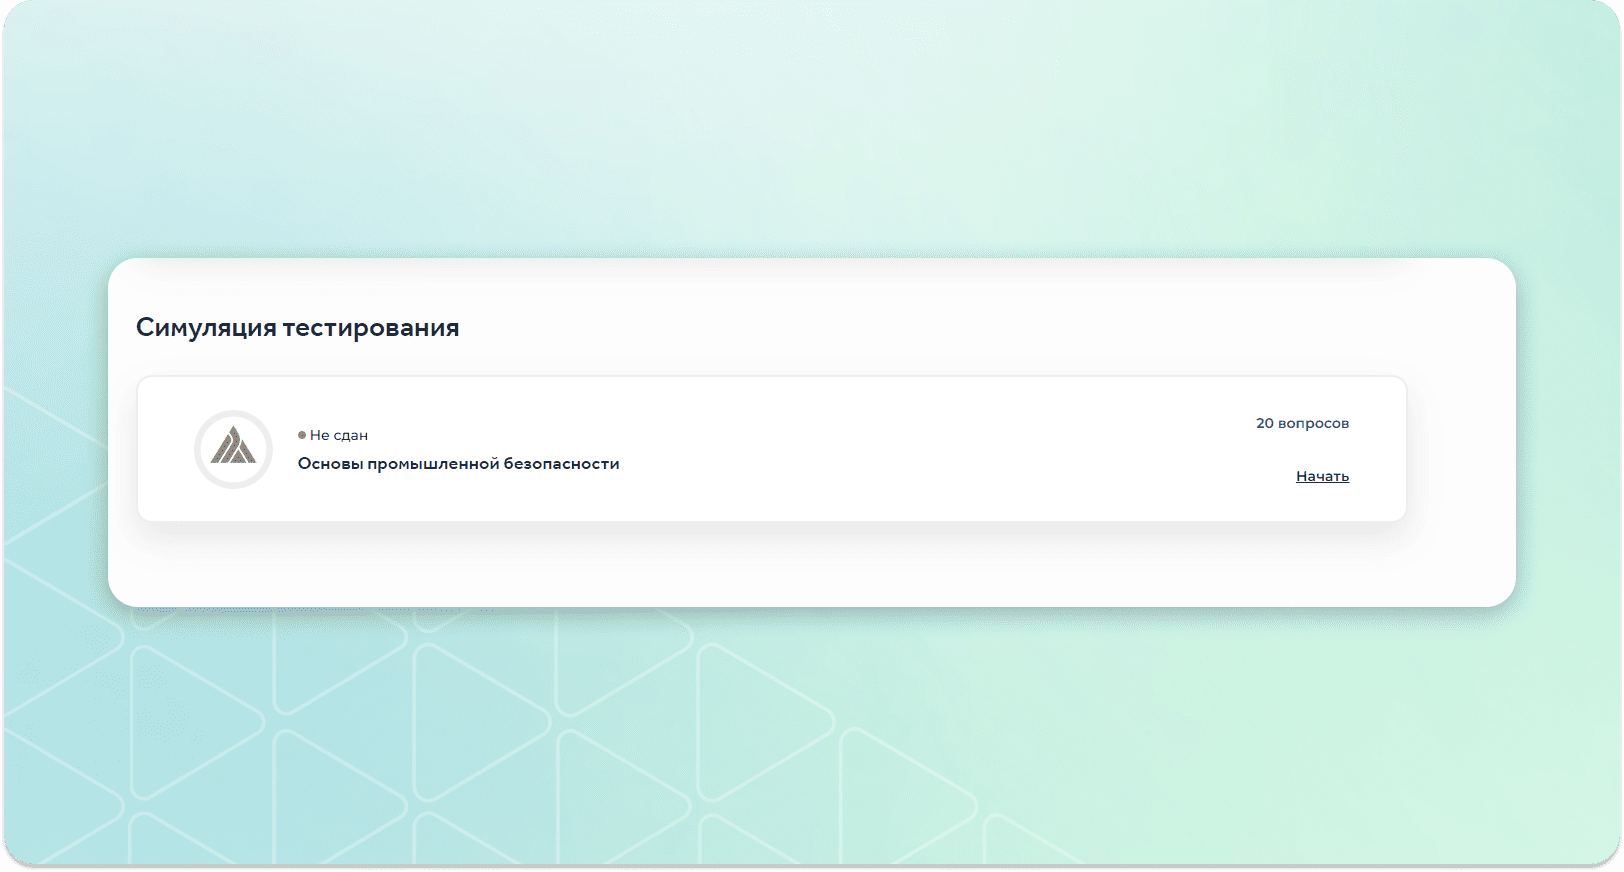Click the triangular company logo icon

[233, 446]
